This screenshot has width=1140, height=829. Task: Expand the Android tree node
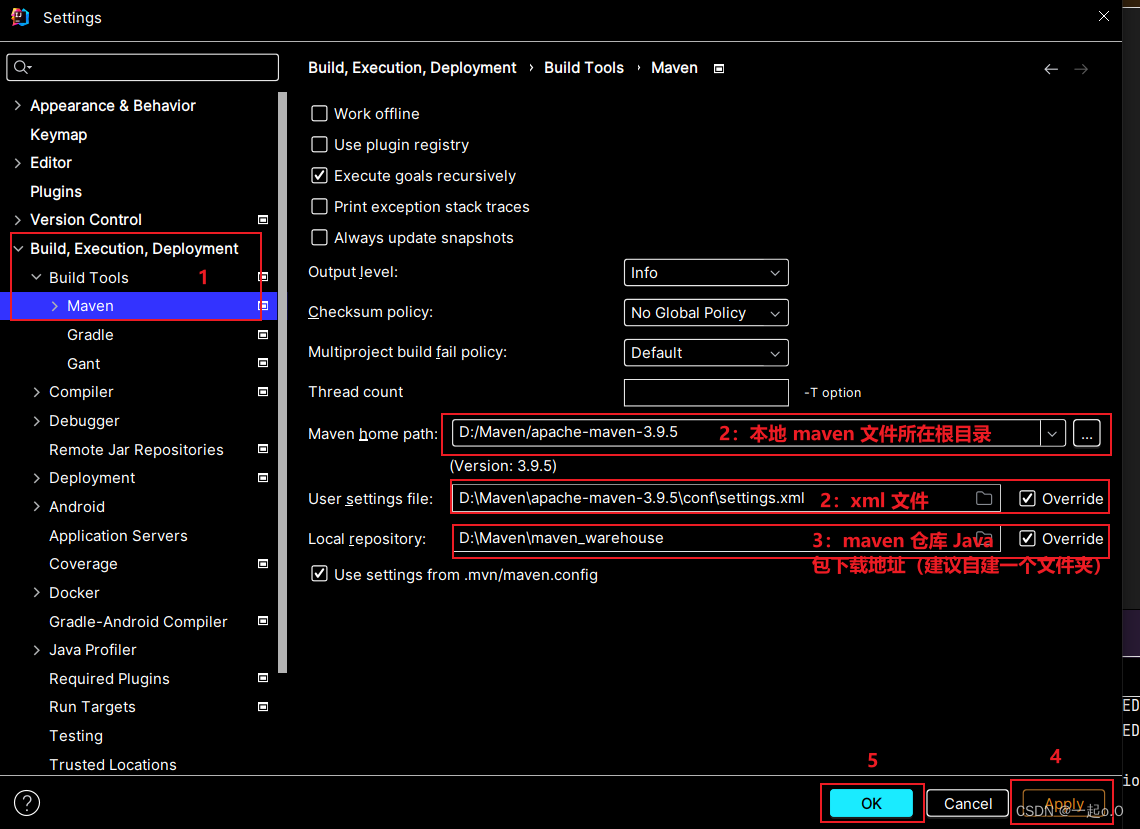(x=36, y=506)
